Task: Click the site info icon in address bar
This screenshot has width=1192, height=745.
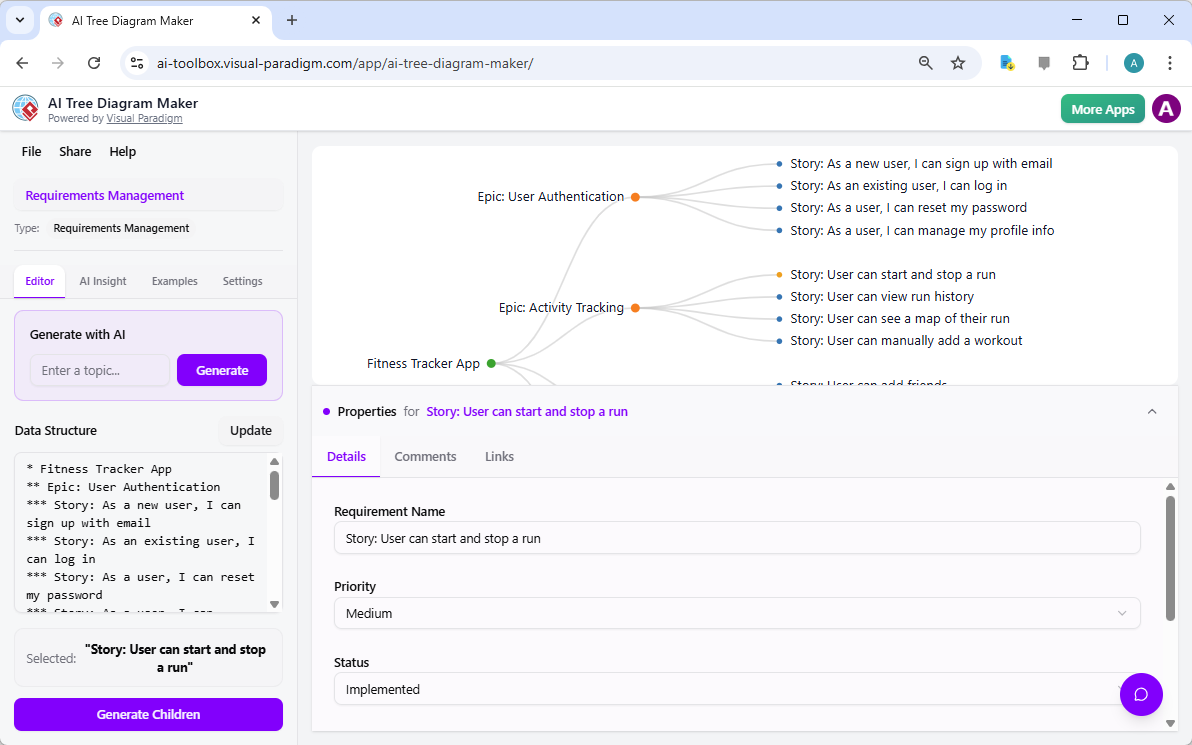Action: click(136, 62)
